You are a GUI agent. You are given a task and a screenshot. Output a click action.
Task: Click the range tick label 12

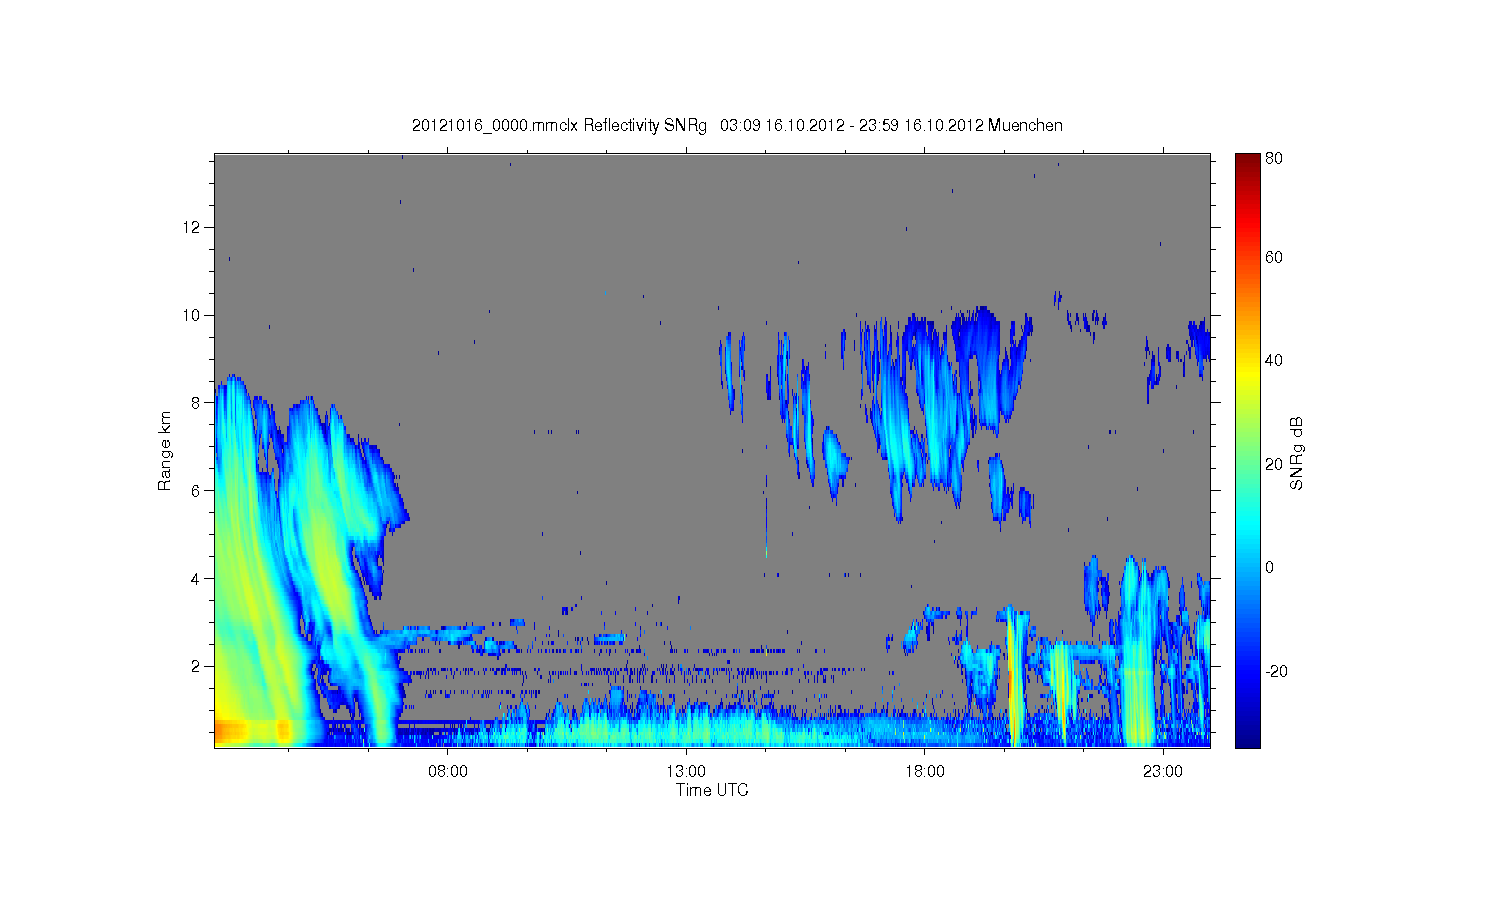tap(193, 228)
